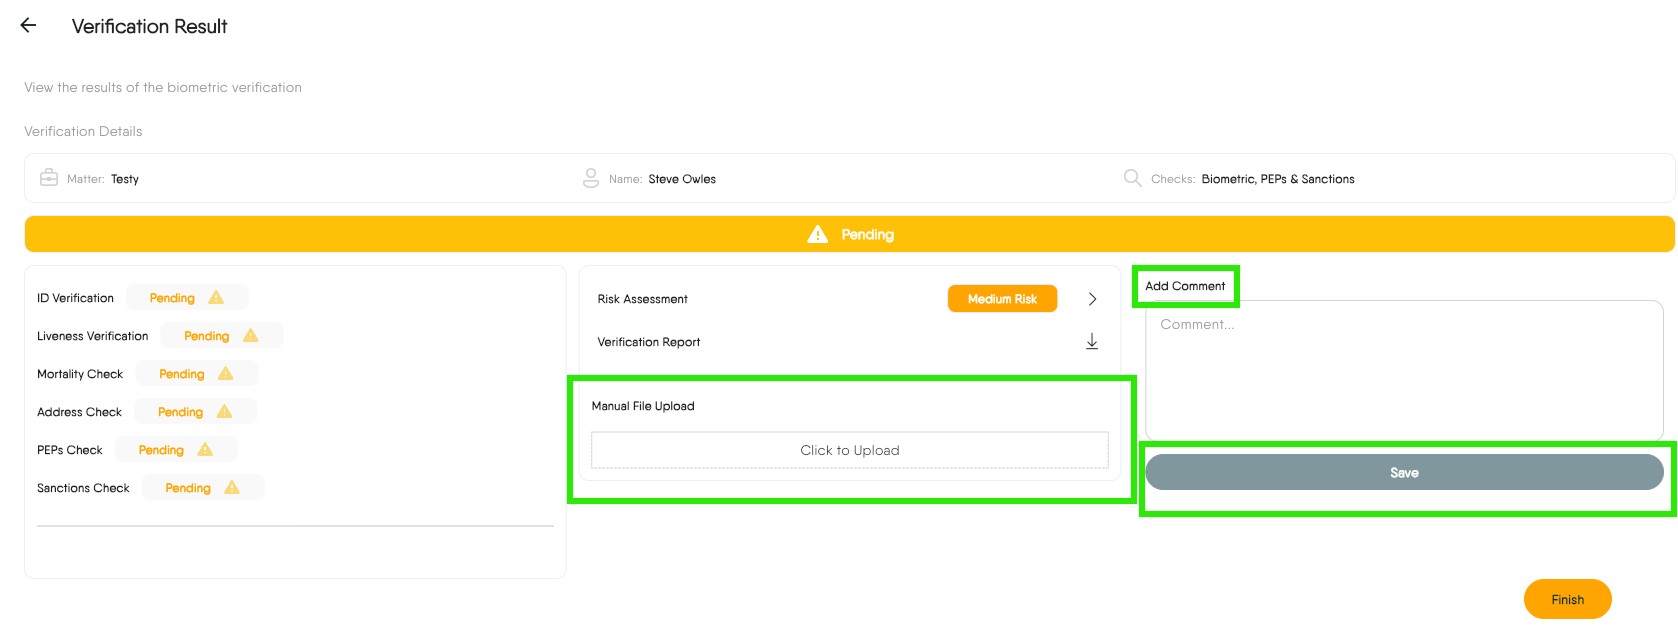Click ID Verification warning triangle icon
This screenshot has width=1678, height=637.
(216, 298)
